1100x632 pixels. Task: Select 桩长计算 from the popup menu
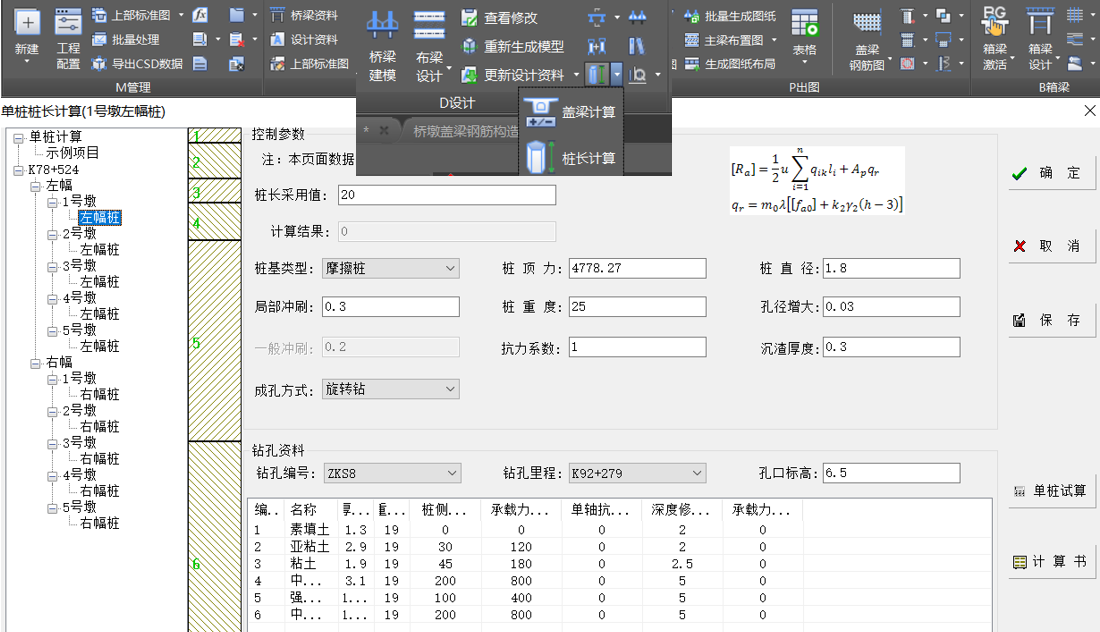point(571,158)
